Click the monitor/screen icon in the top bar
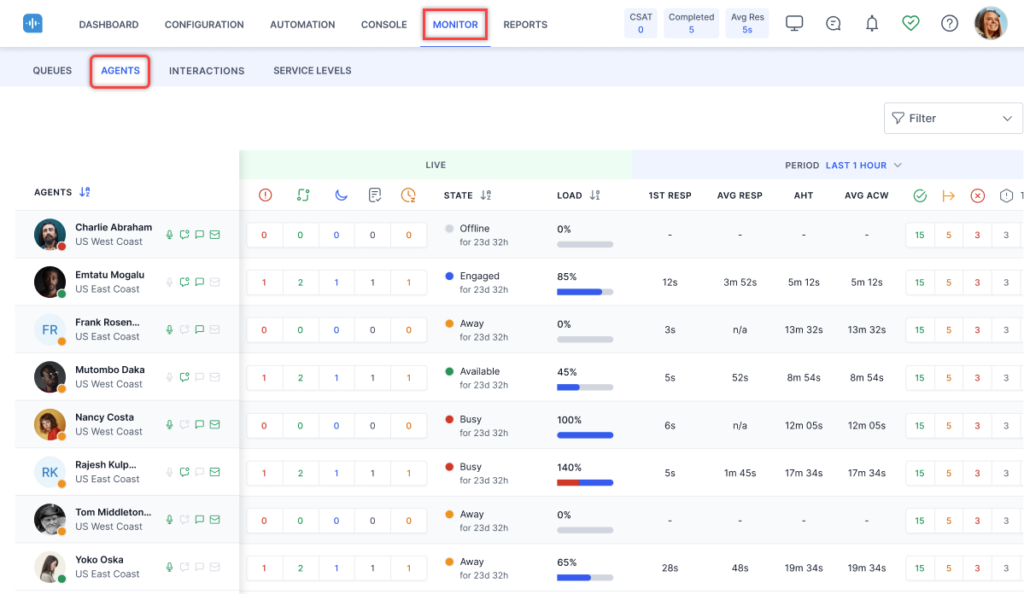The image size is (1024, 594). tap(794, 22)
